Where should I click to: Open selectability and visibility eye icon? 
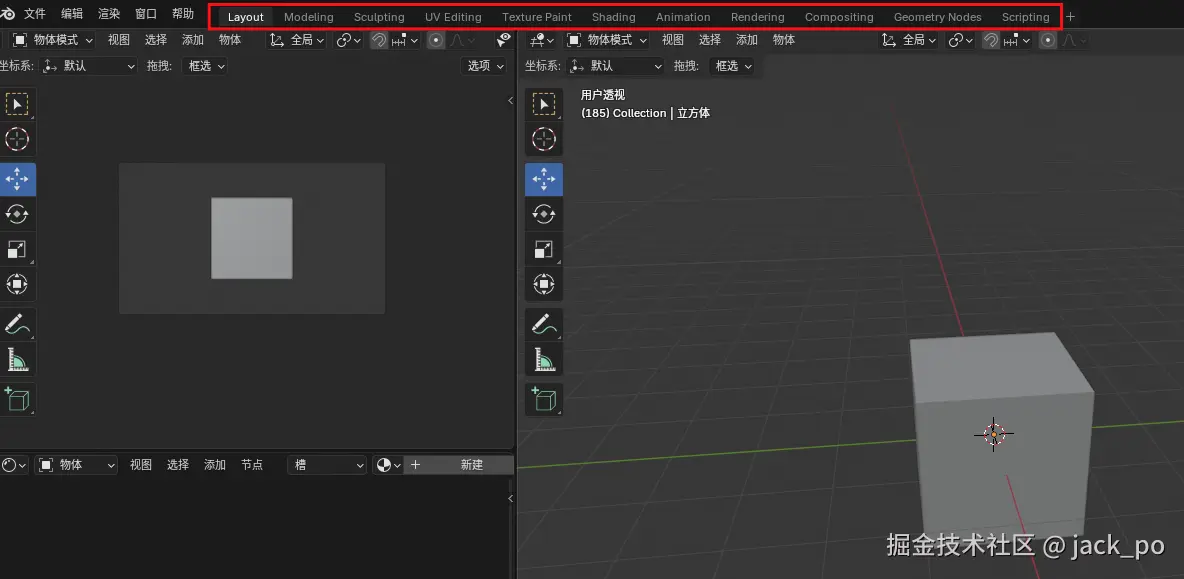(504, 40)
